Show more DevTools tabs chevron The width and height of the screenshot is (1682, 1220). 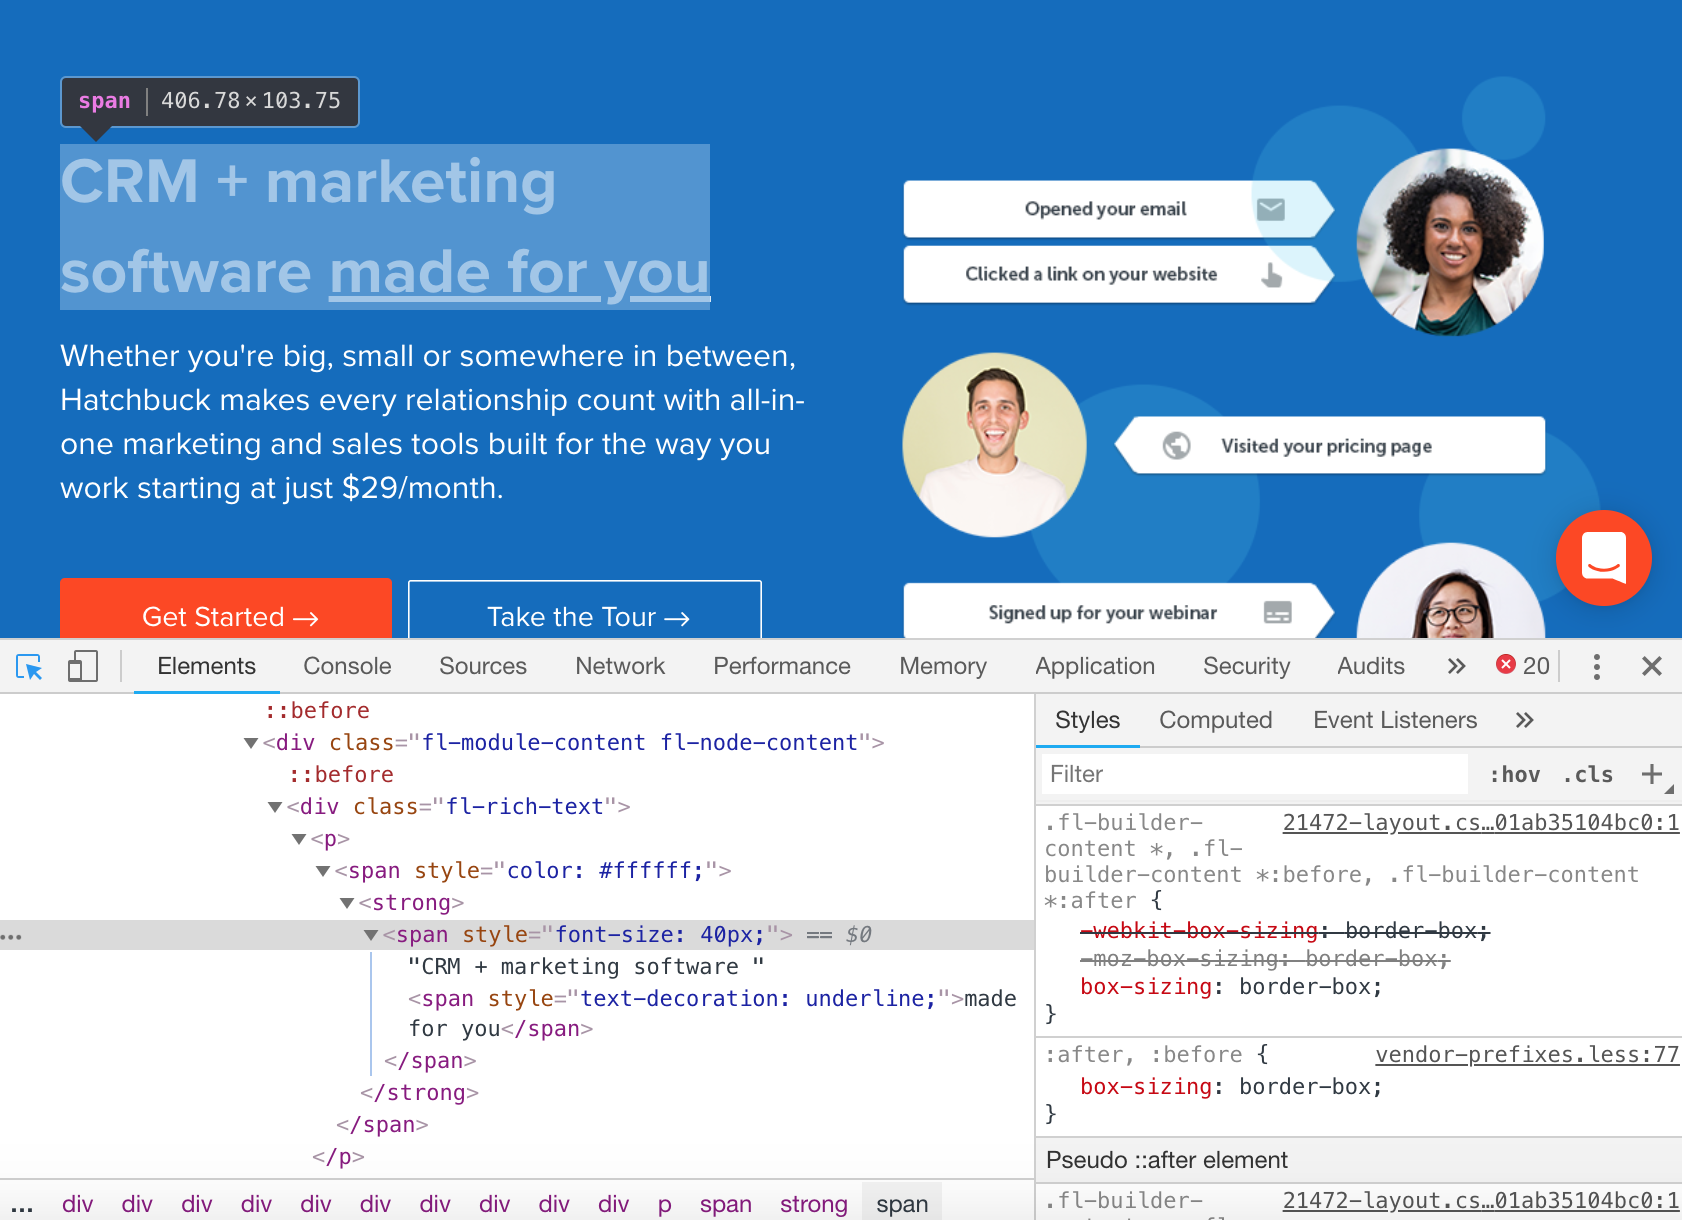[x=1456, y=666]
